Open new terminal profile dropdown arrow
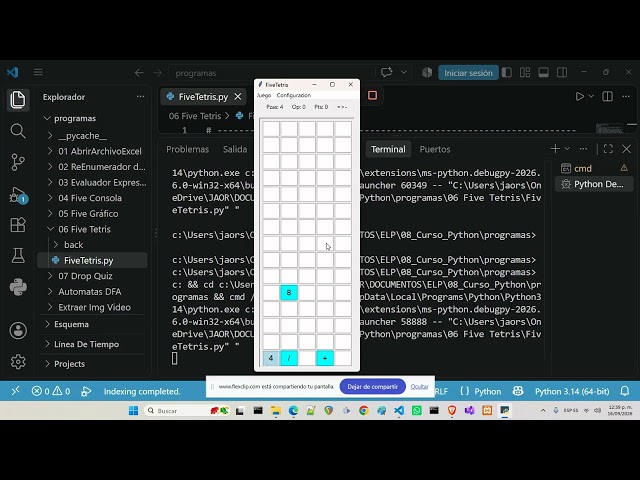640x480 pixels. [567, 149]
